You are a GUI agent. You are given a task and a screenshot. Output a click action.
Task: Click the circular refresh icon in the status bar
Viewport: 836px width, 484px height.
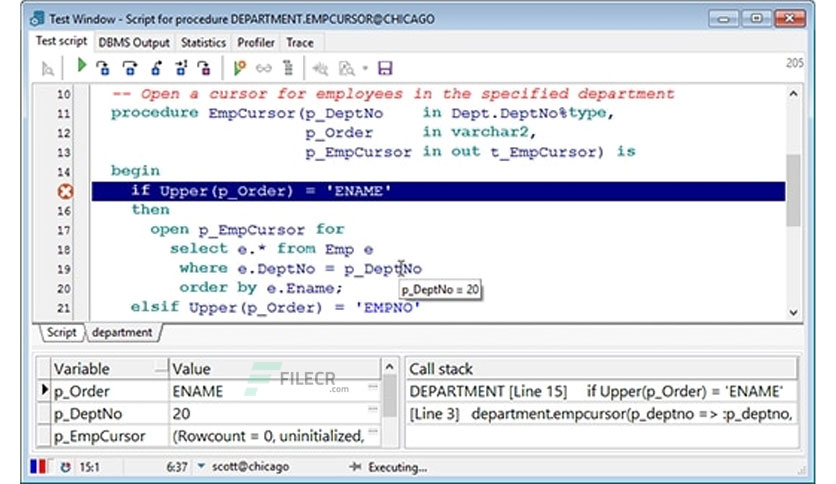coord(65,467)
